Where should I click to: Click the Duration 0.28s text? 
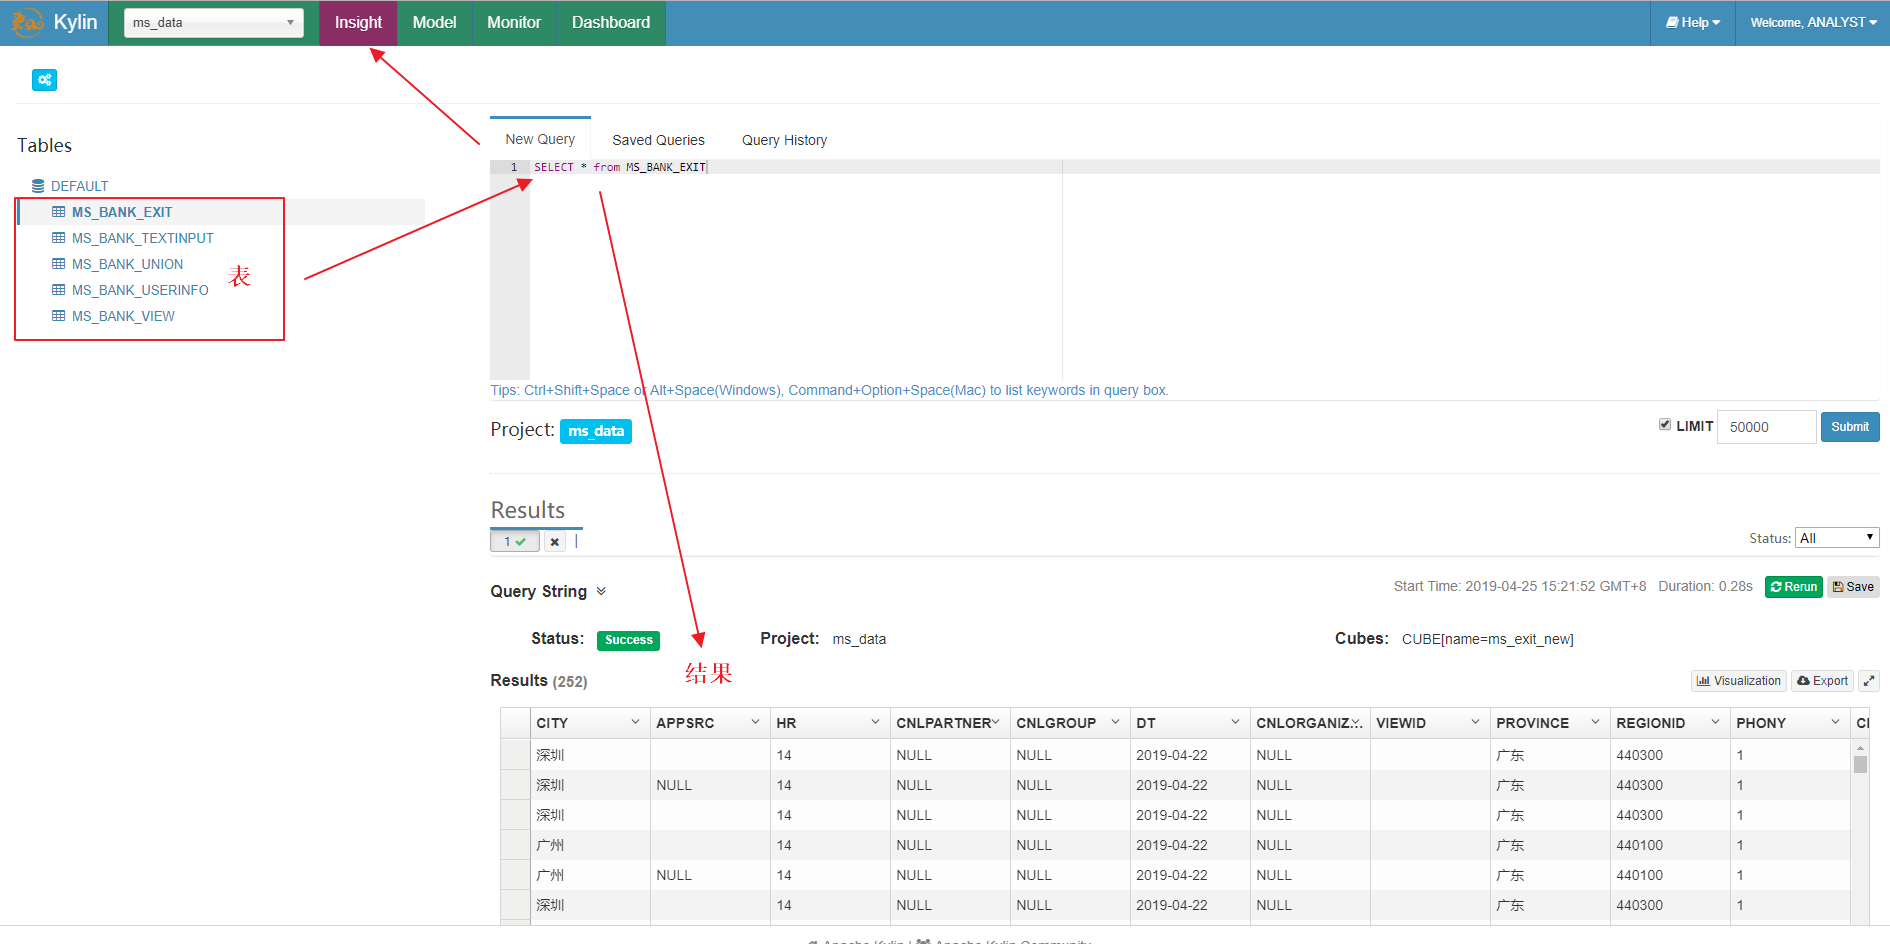point(1705,586)
